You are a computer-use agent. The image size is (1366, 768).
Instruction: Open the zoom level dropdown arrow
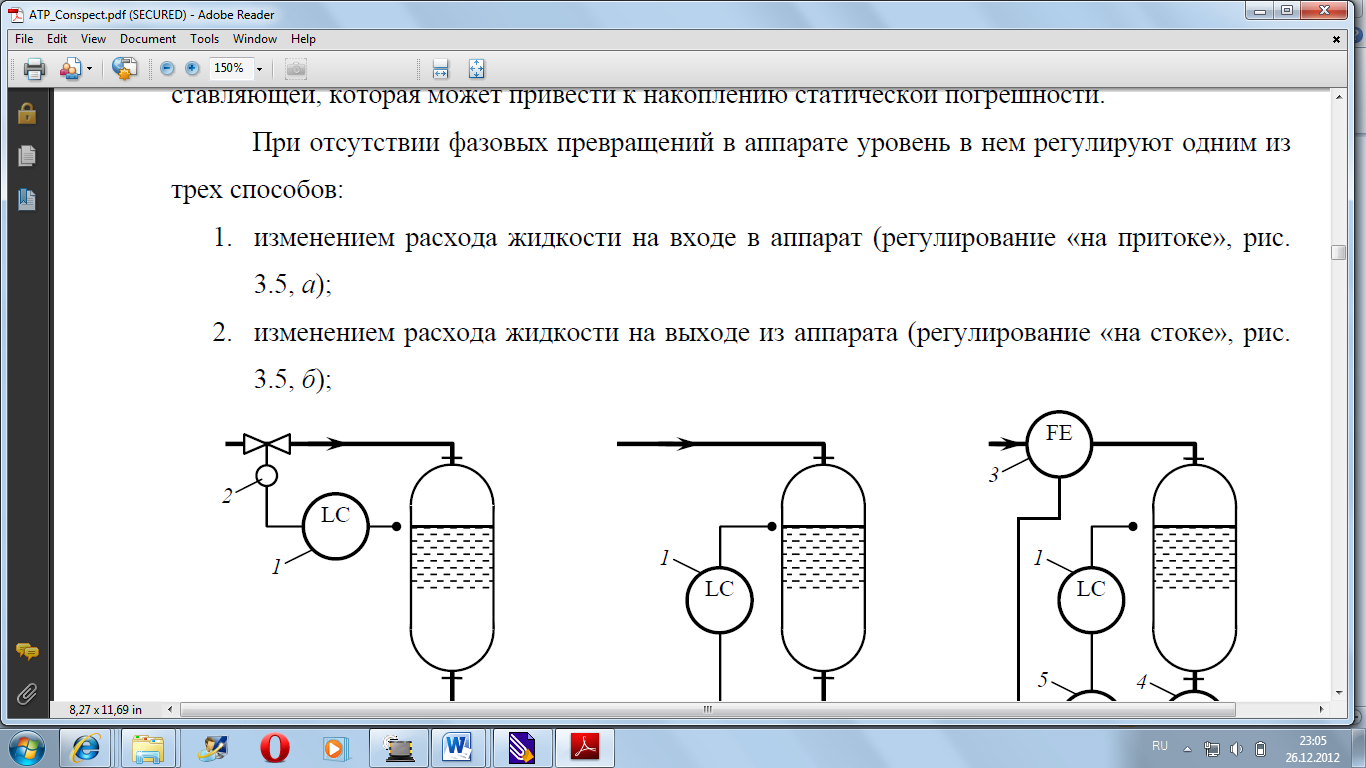click(x=259, y=69)
